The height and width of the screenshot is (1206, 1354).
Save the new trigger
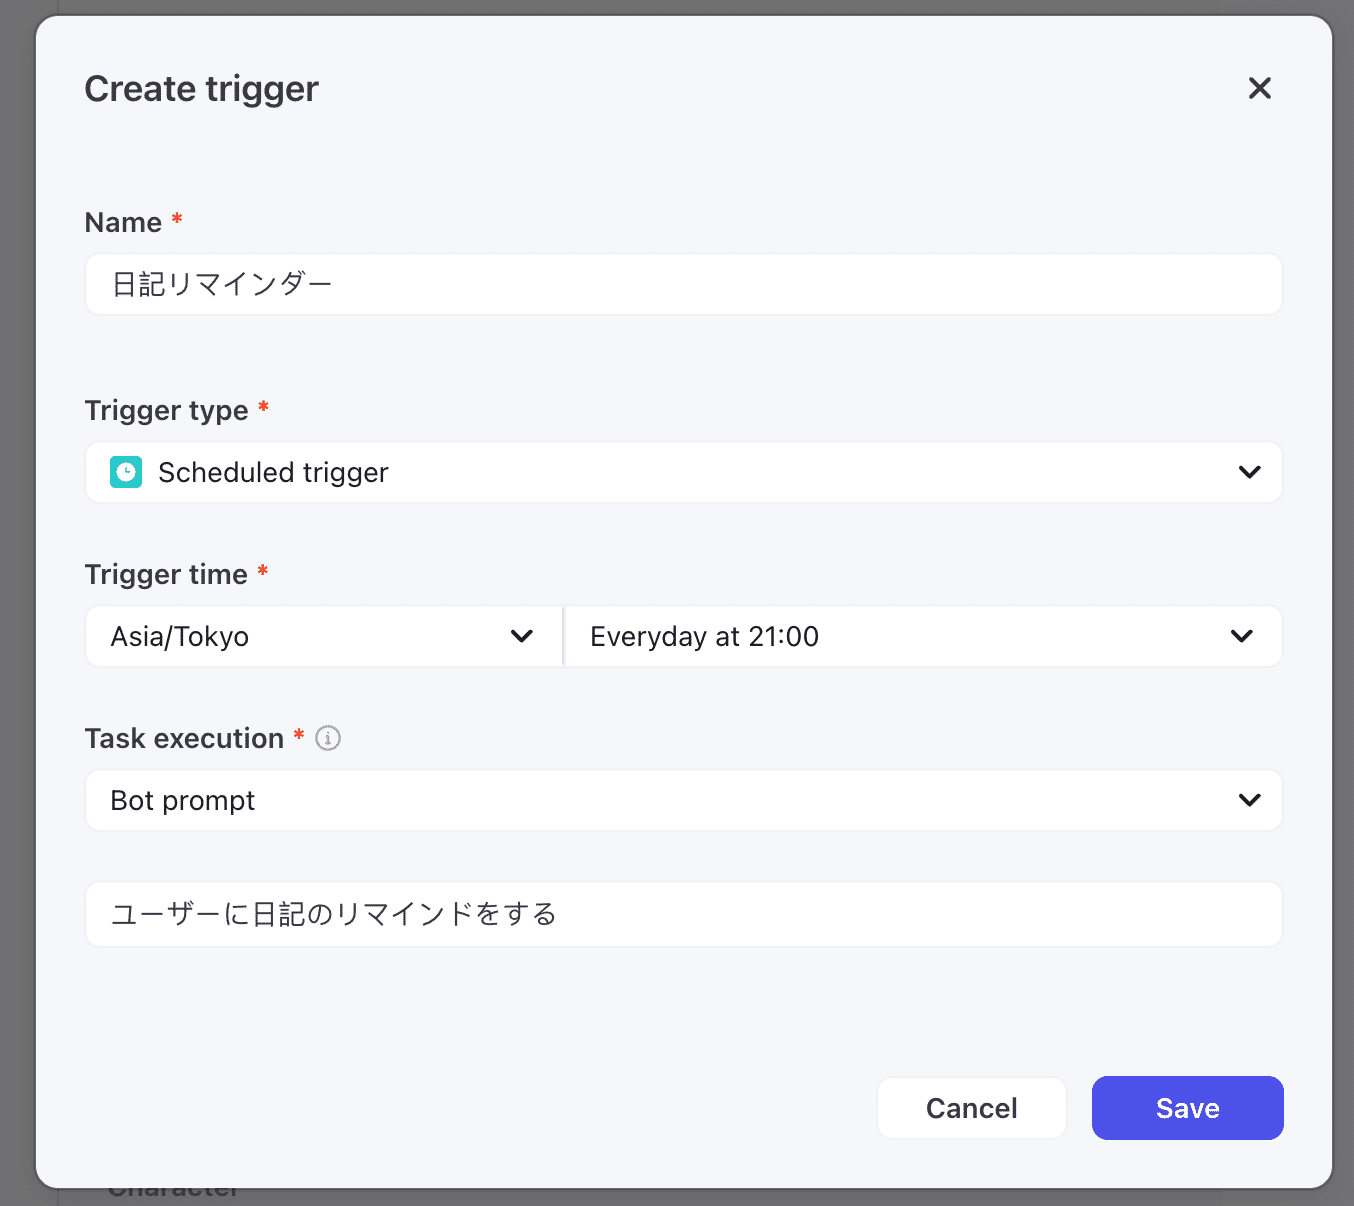(1187, 1108)
